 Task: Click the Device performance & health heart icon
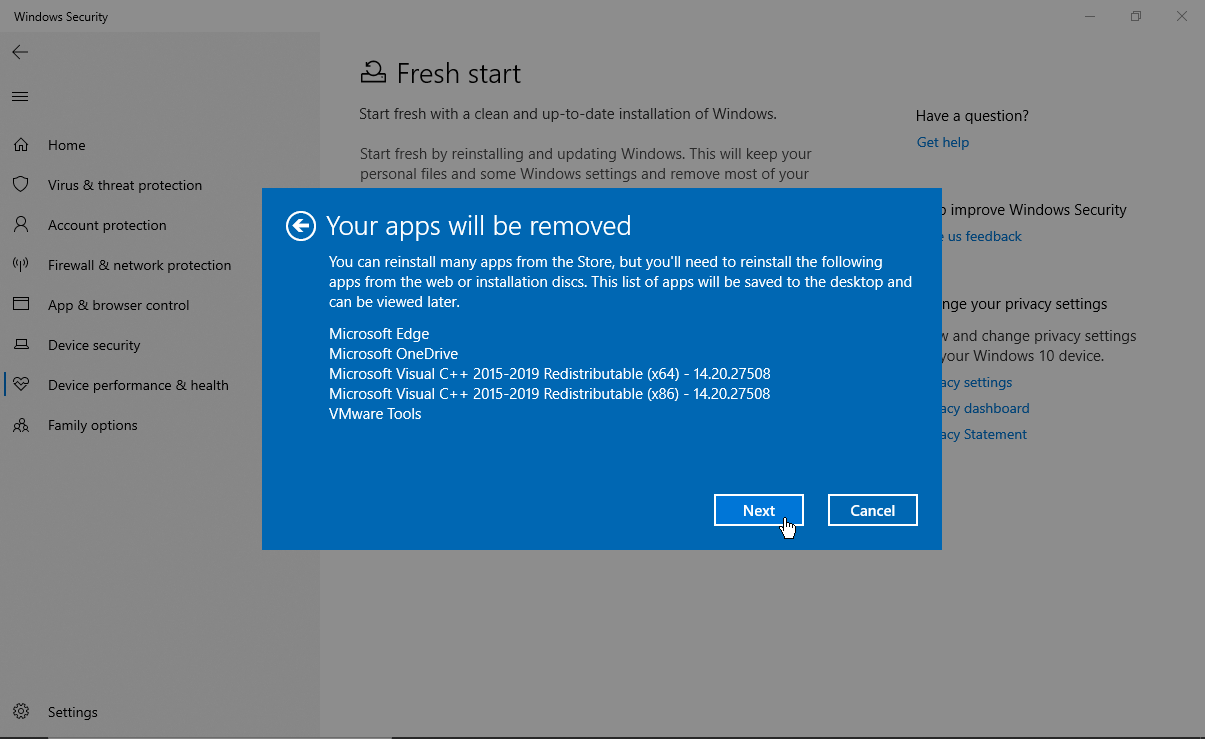(x=21, y=385)
